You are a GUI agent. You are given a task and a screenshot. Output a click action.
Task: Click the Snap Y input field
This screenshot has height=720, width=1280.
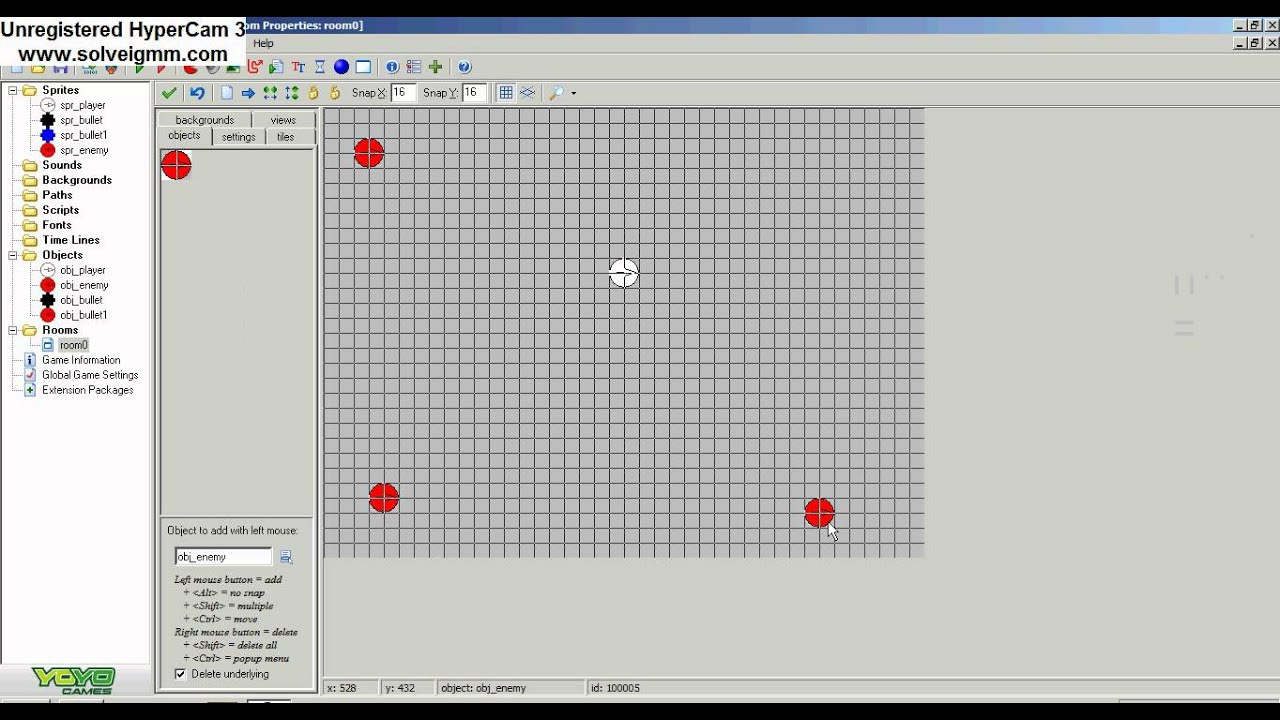(x=473, y=93)
